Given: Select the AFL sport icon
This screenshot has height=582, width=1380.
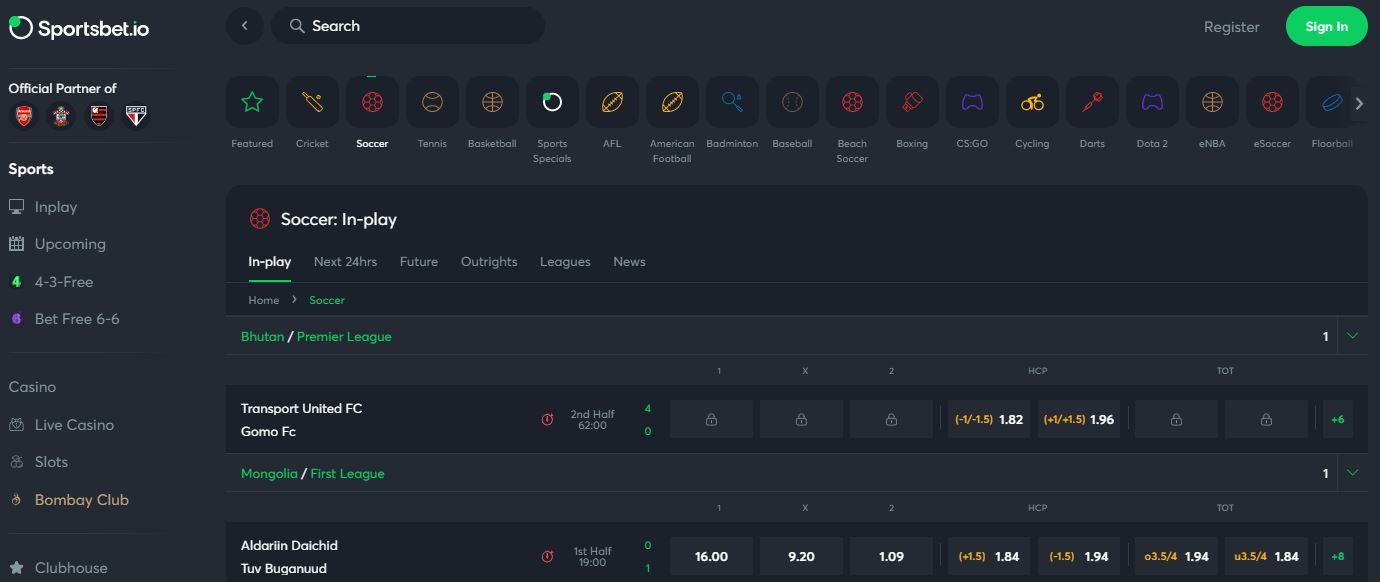Looking at the screenshot, I should click(x=612, y=102).
